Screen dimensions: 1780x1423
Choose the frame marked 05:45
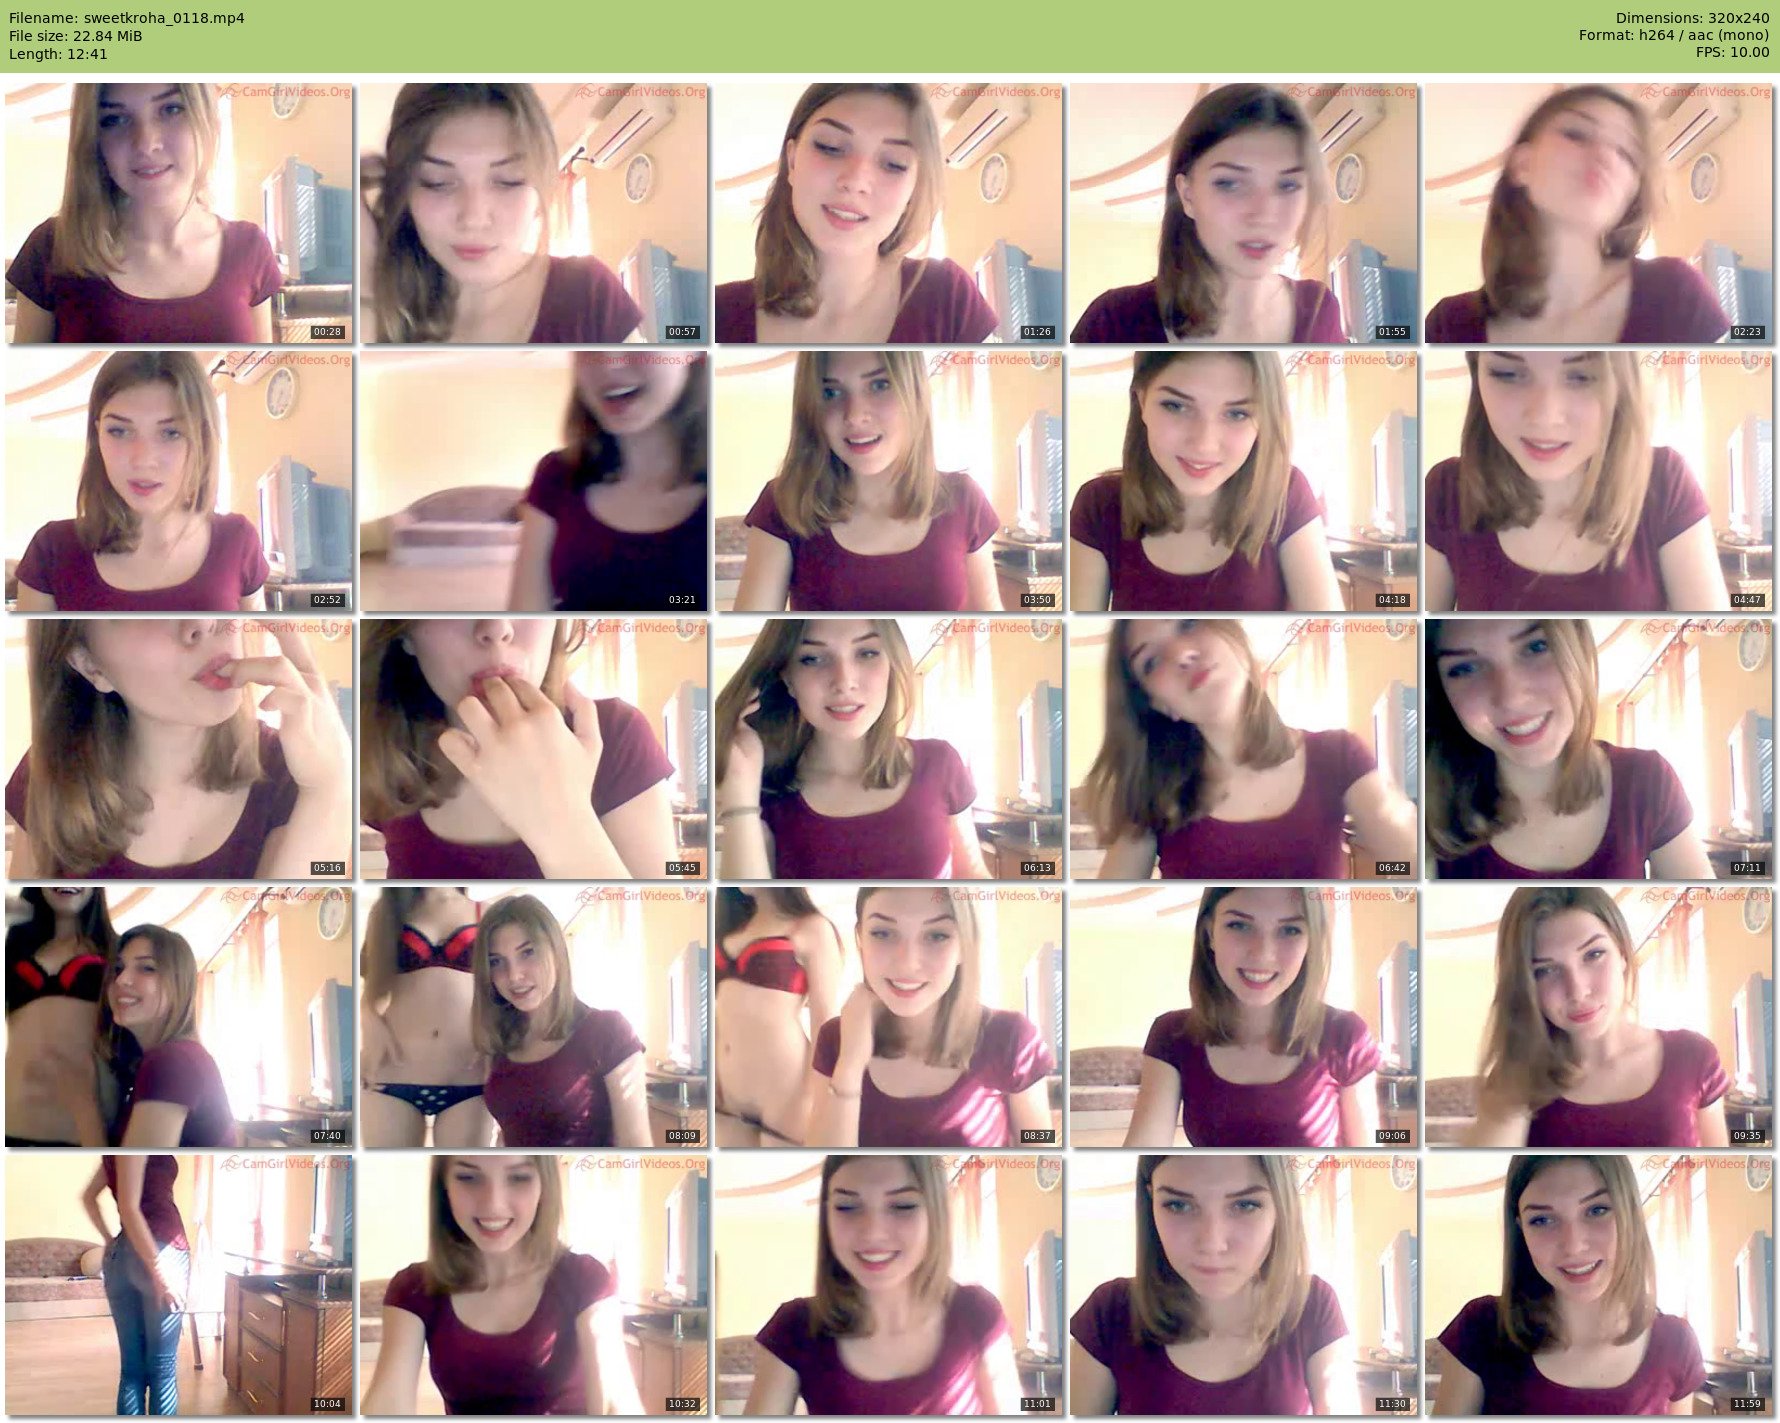[x=534, y=749]
